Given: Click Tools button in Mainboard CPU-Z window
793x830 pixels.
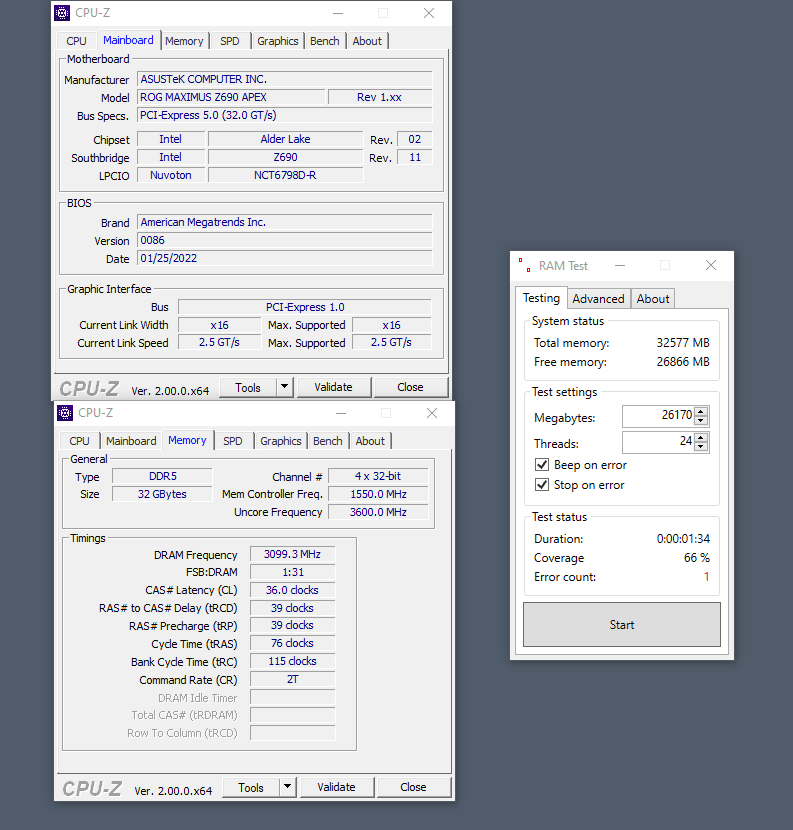Looking at the screenshot, I should (x=248, y=387).
